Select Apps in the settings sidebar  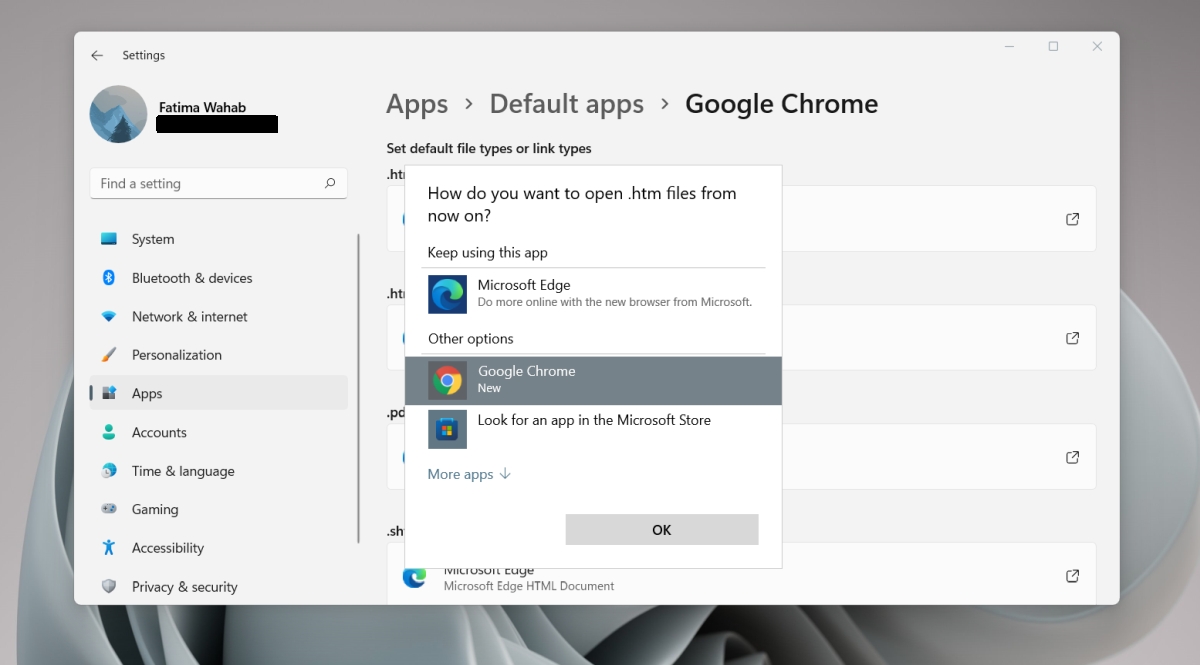(147, 393)
